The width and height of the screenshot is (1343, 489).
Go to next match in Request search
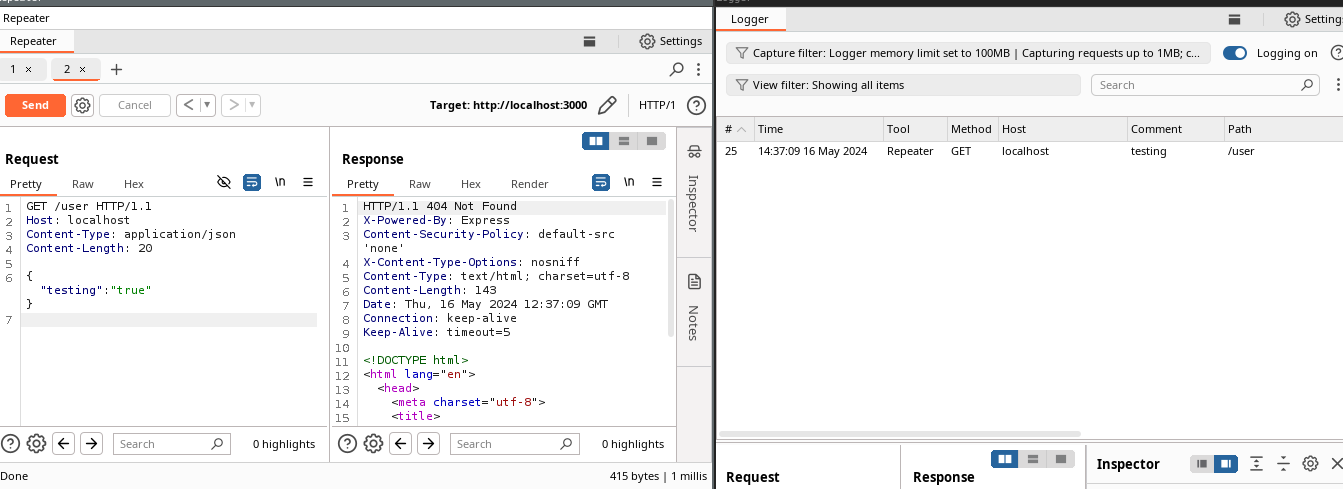tap(91, 444)
